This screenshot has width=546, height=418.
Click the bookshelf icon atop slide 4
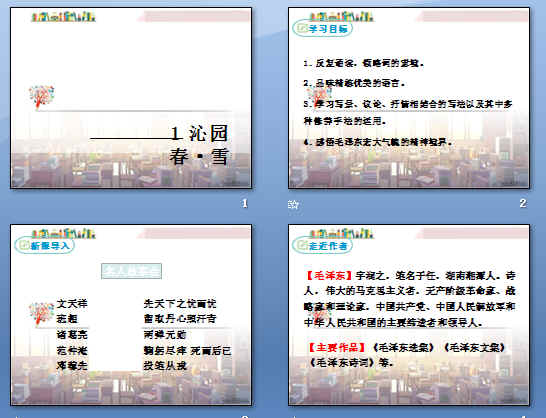(341, 233)
